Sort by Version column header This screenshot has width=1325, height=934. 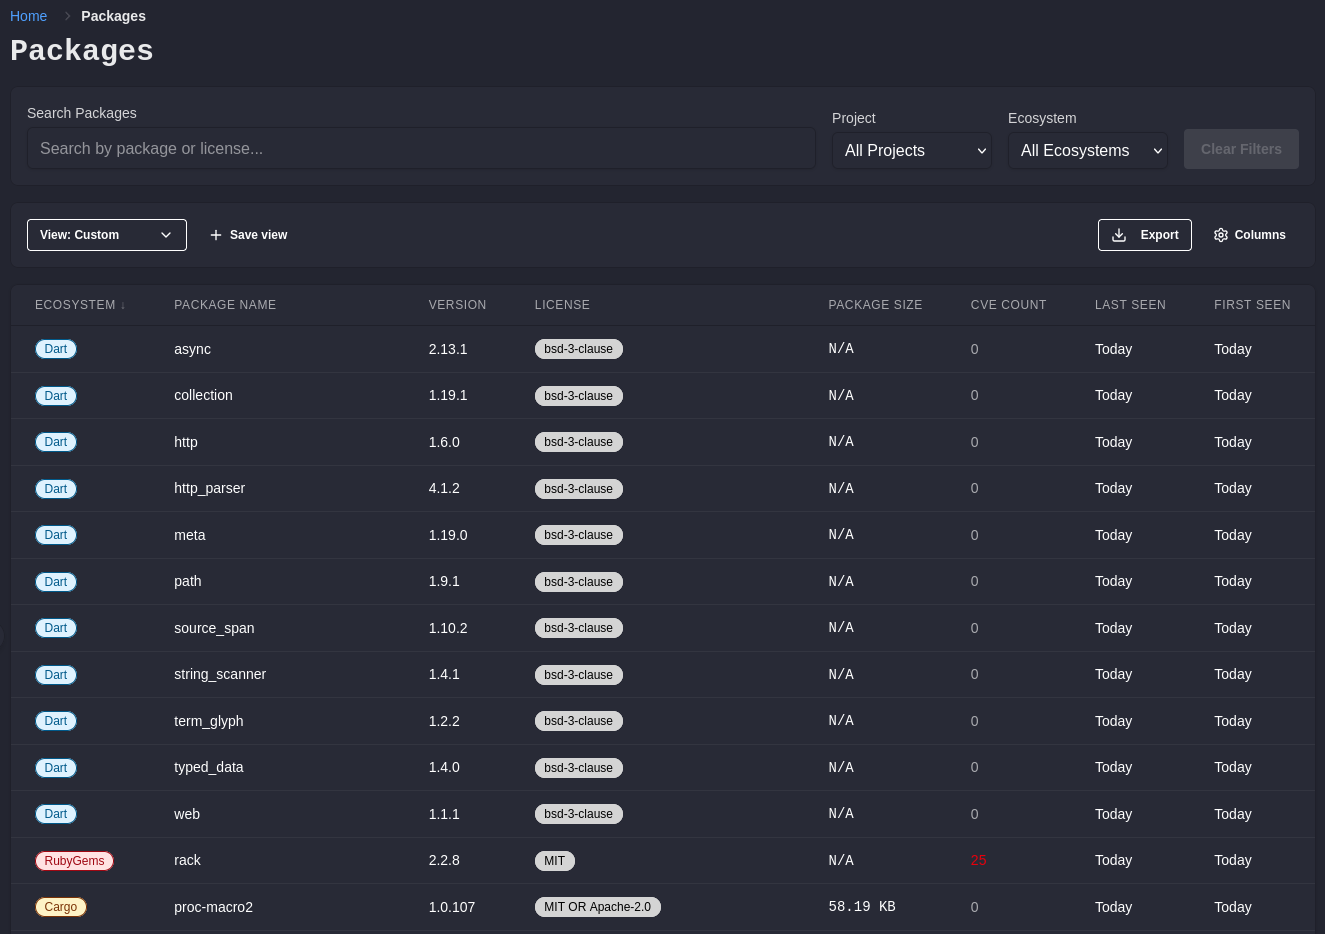(x=458, y=305)
